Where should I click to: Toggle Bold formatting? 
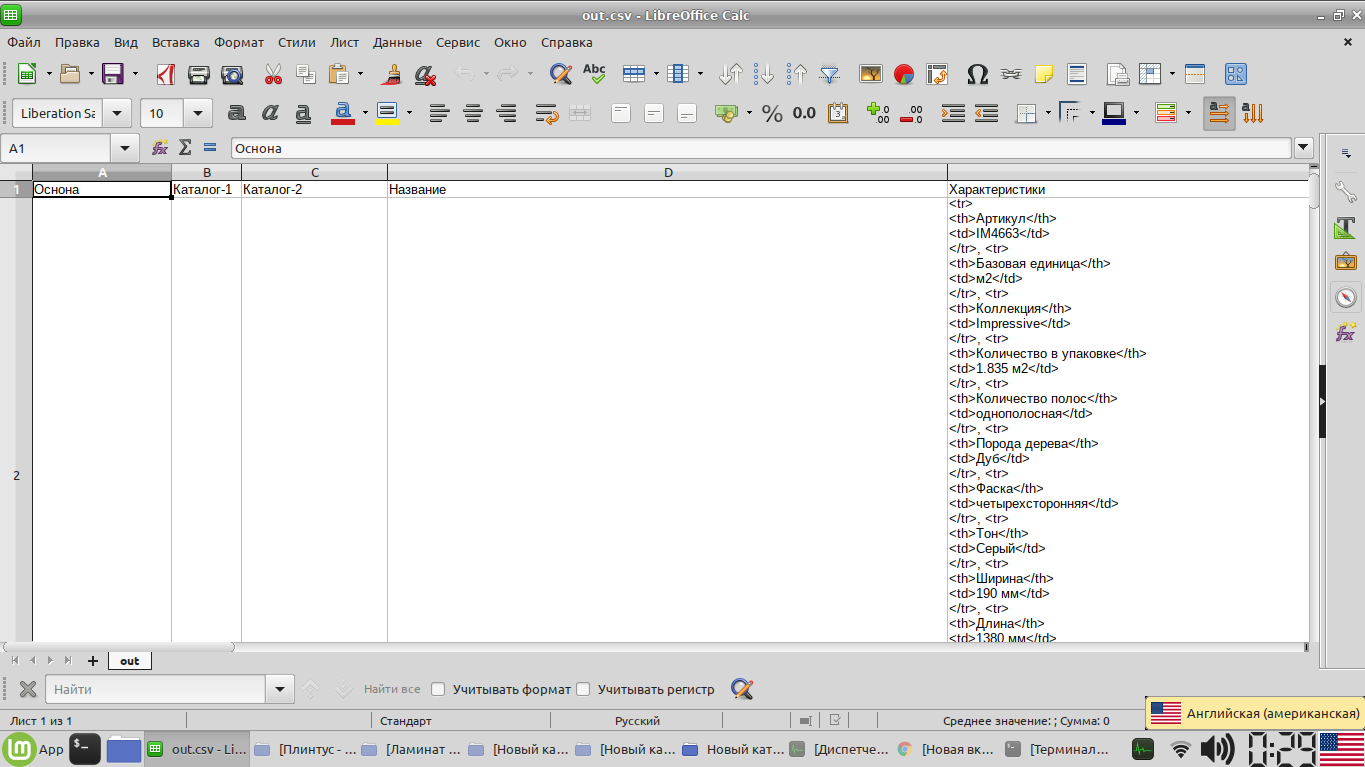pos(237,113)
